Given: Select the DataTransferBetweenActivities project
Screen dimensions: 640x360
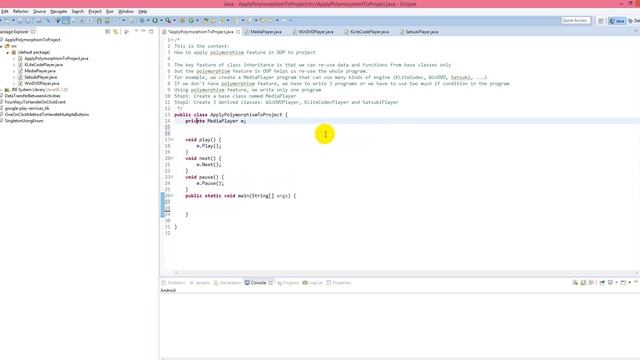Looking at the screenshot, I should (x=32, y=96).
